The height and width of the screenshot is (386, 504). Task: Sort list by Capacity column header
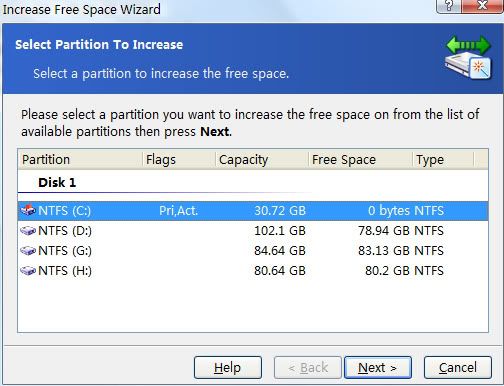[262, 159]
